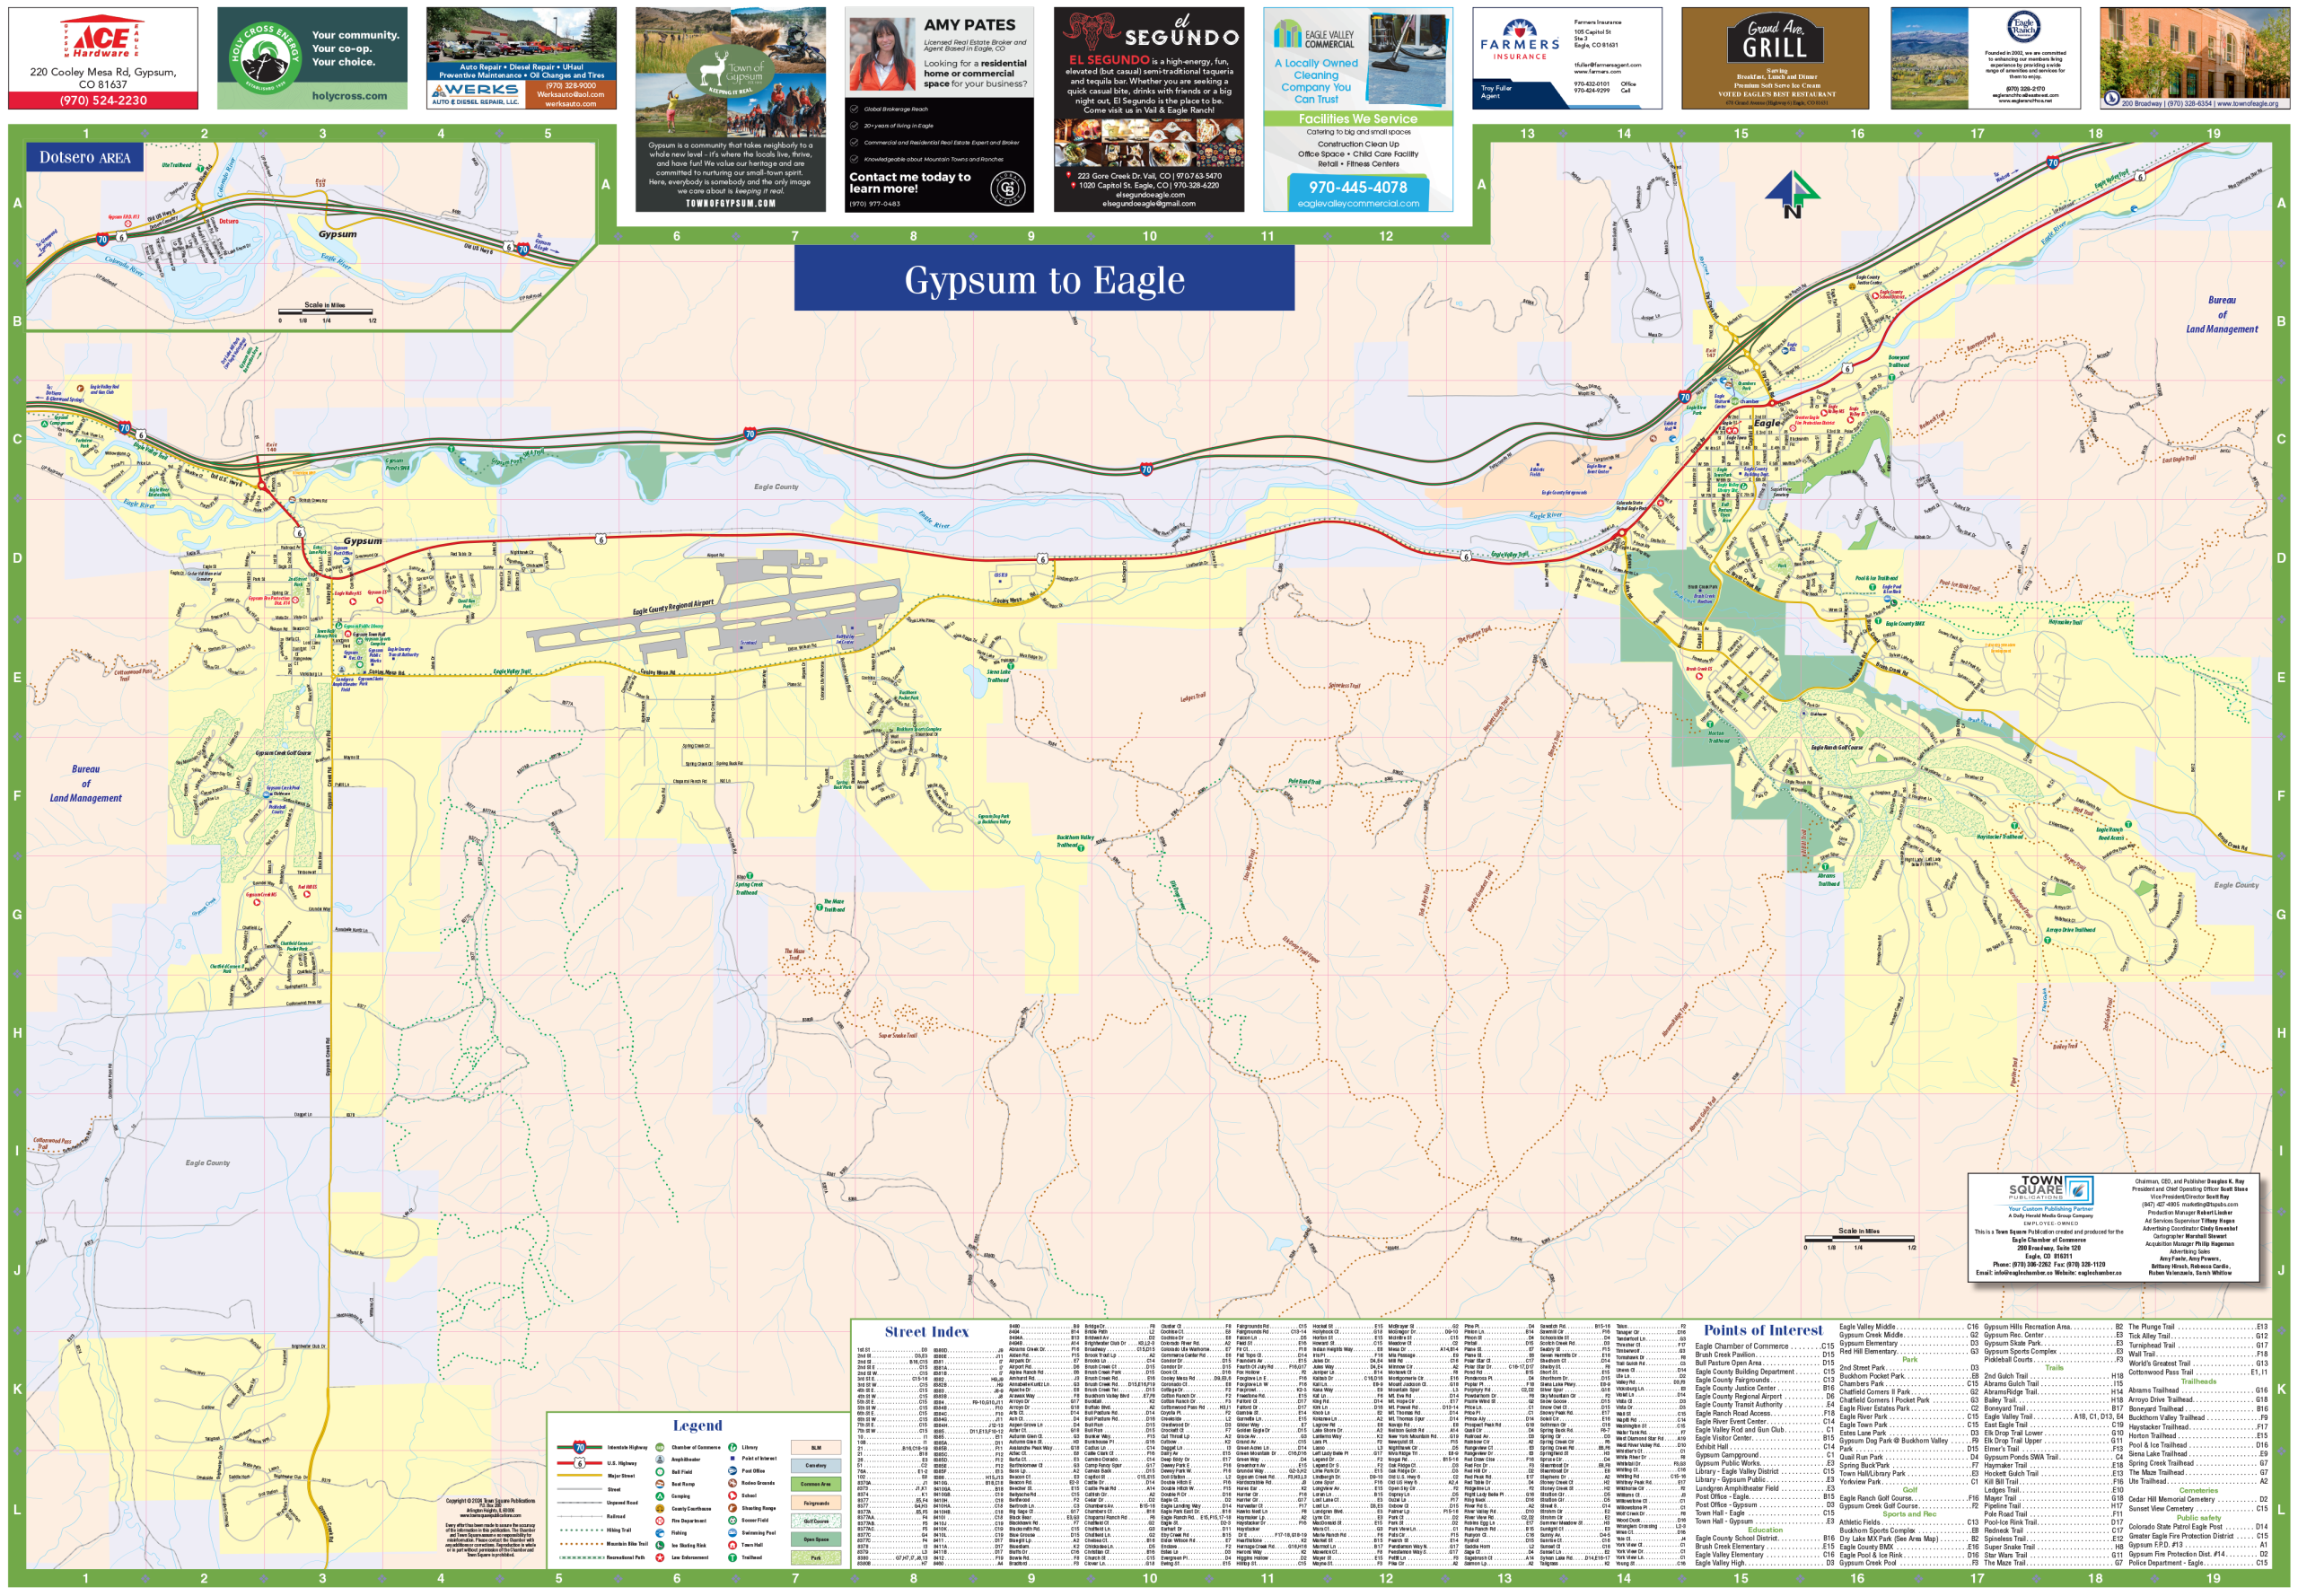Image resolution: width=2298 pixels, height=1596 pixels.
Task: Select the Cemetery color swatch in Legend
Action: [x=817, y=1466]
